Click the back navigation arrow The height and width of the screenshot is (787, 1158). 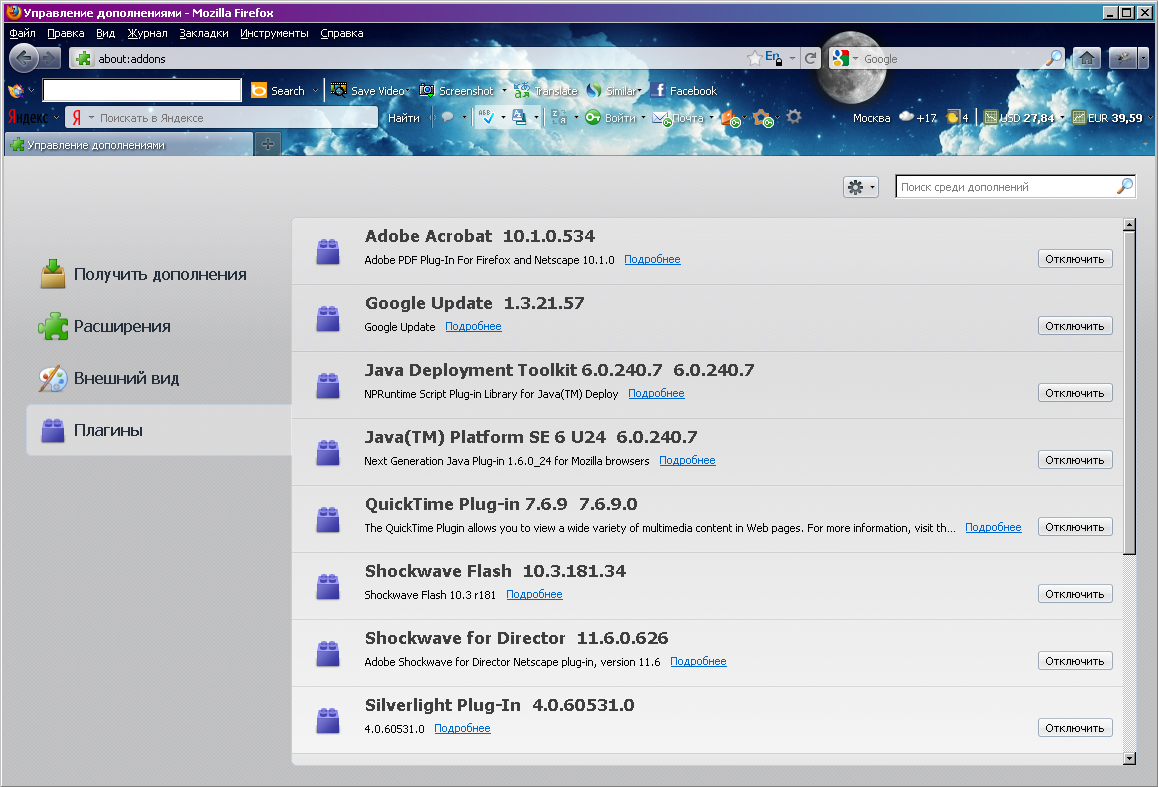(x=24, y=58)
